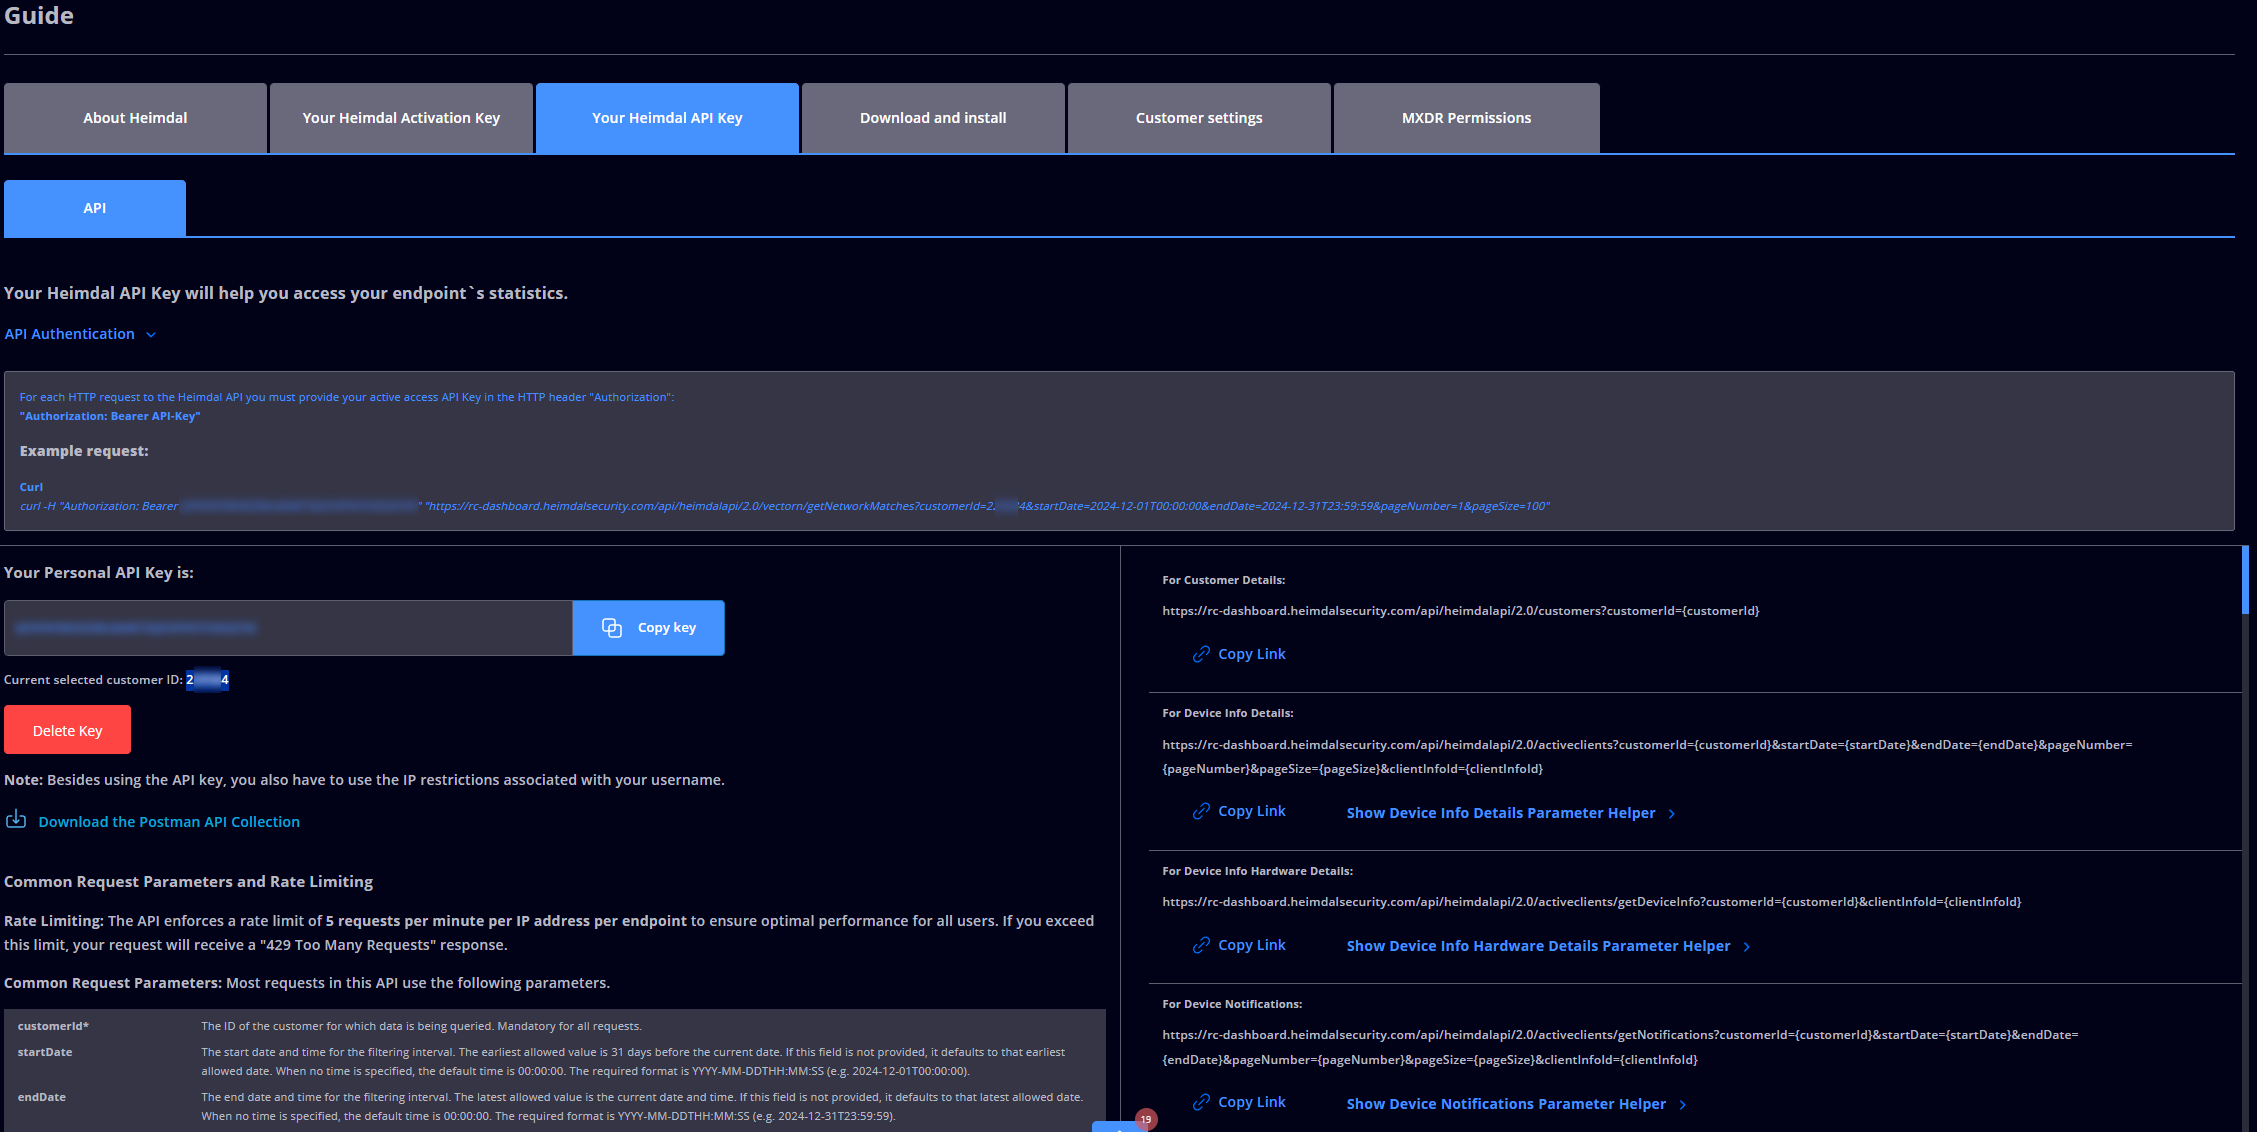Copy link for Device Info Hardware Details
Image resolution: width=2257 pixels, height=1132 pixels.
point(1239,945)
